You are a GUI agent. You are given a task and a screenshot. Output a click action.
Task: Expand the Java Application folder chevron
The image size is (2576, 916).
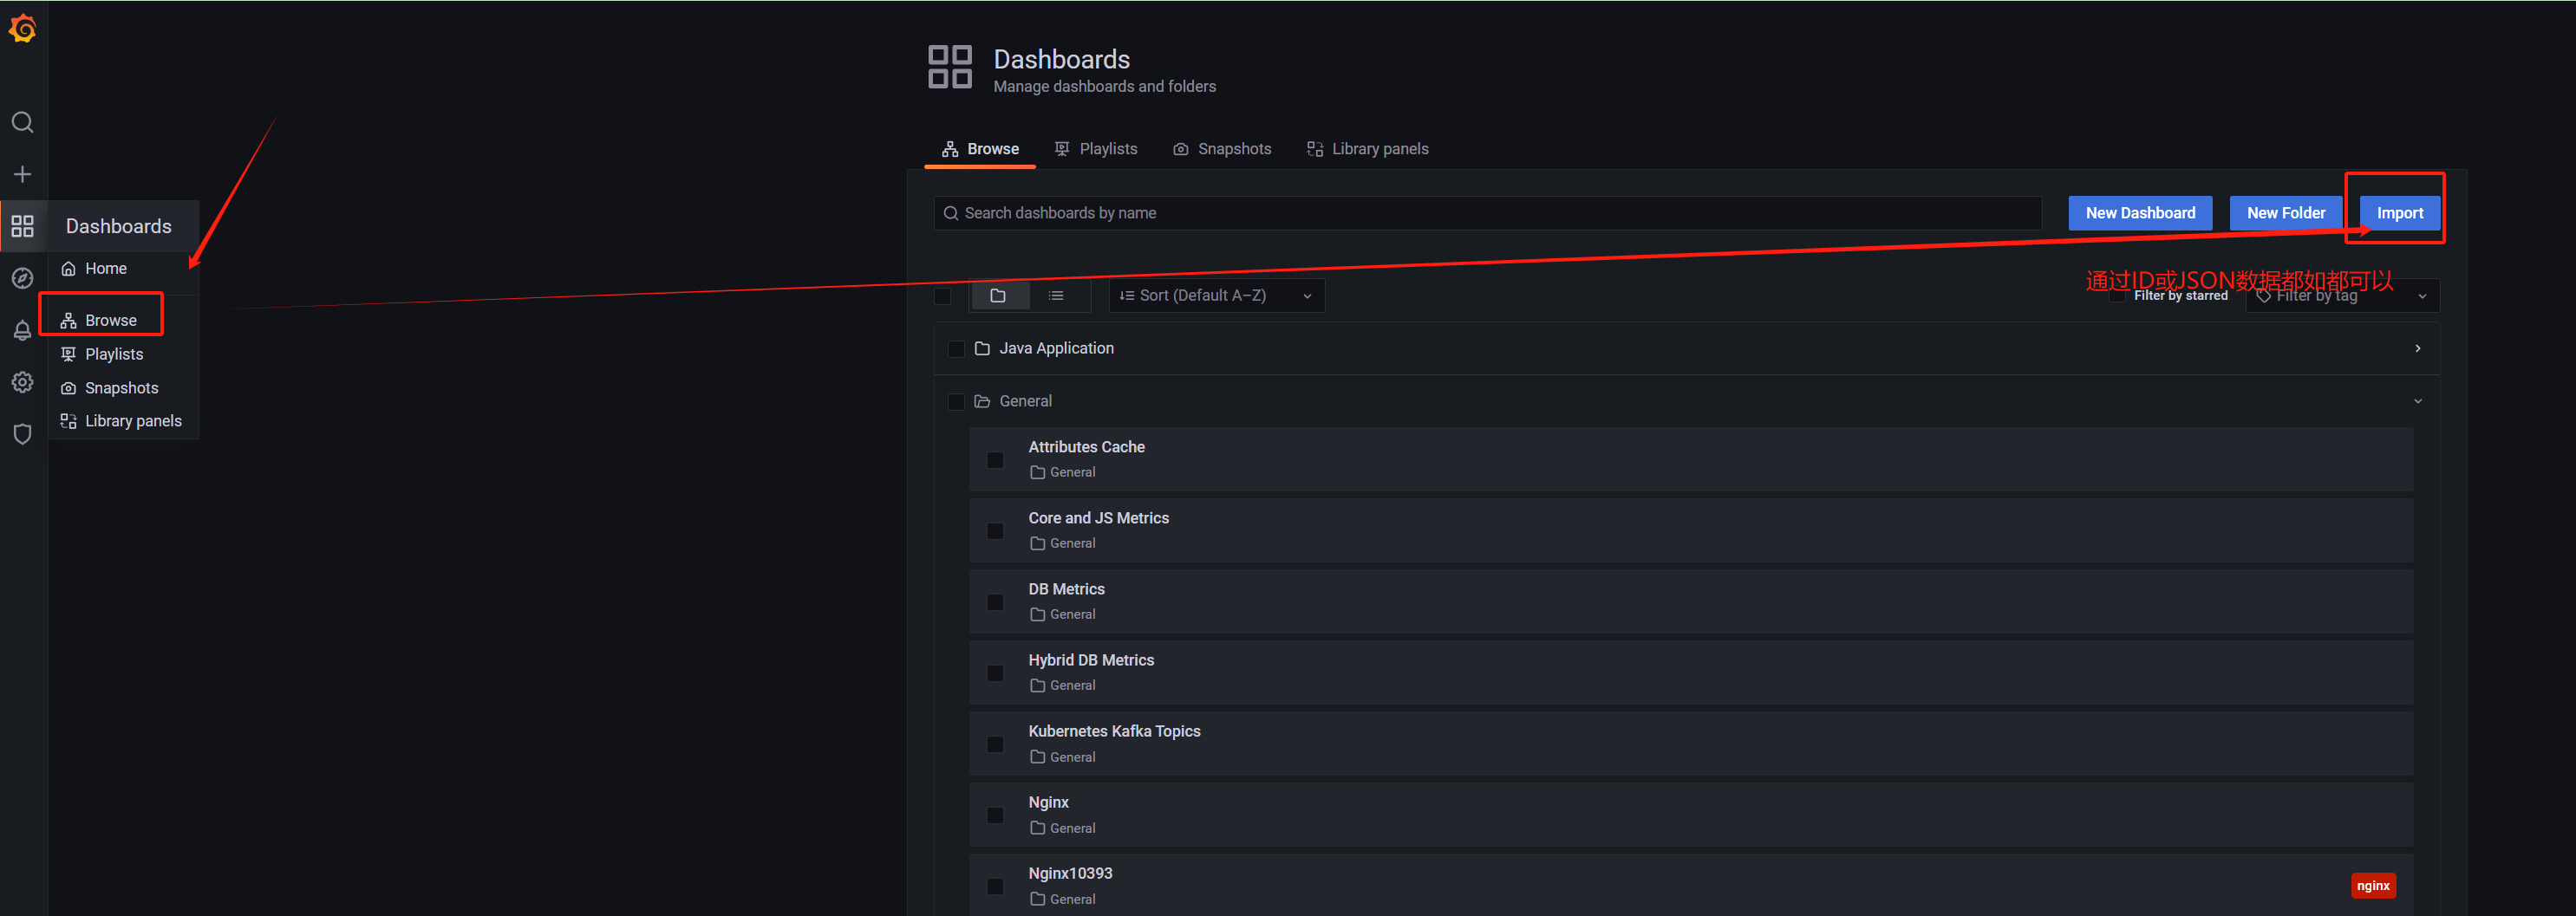click(x=2417, y=348)
